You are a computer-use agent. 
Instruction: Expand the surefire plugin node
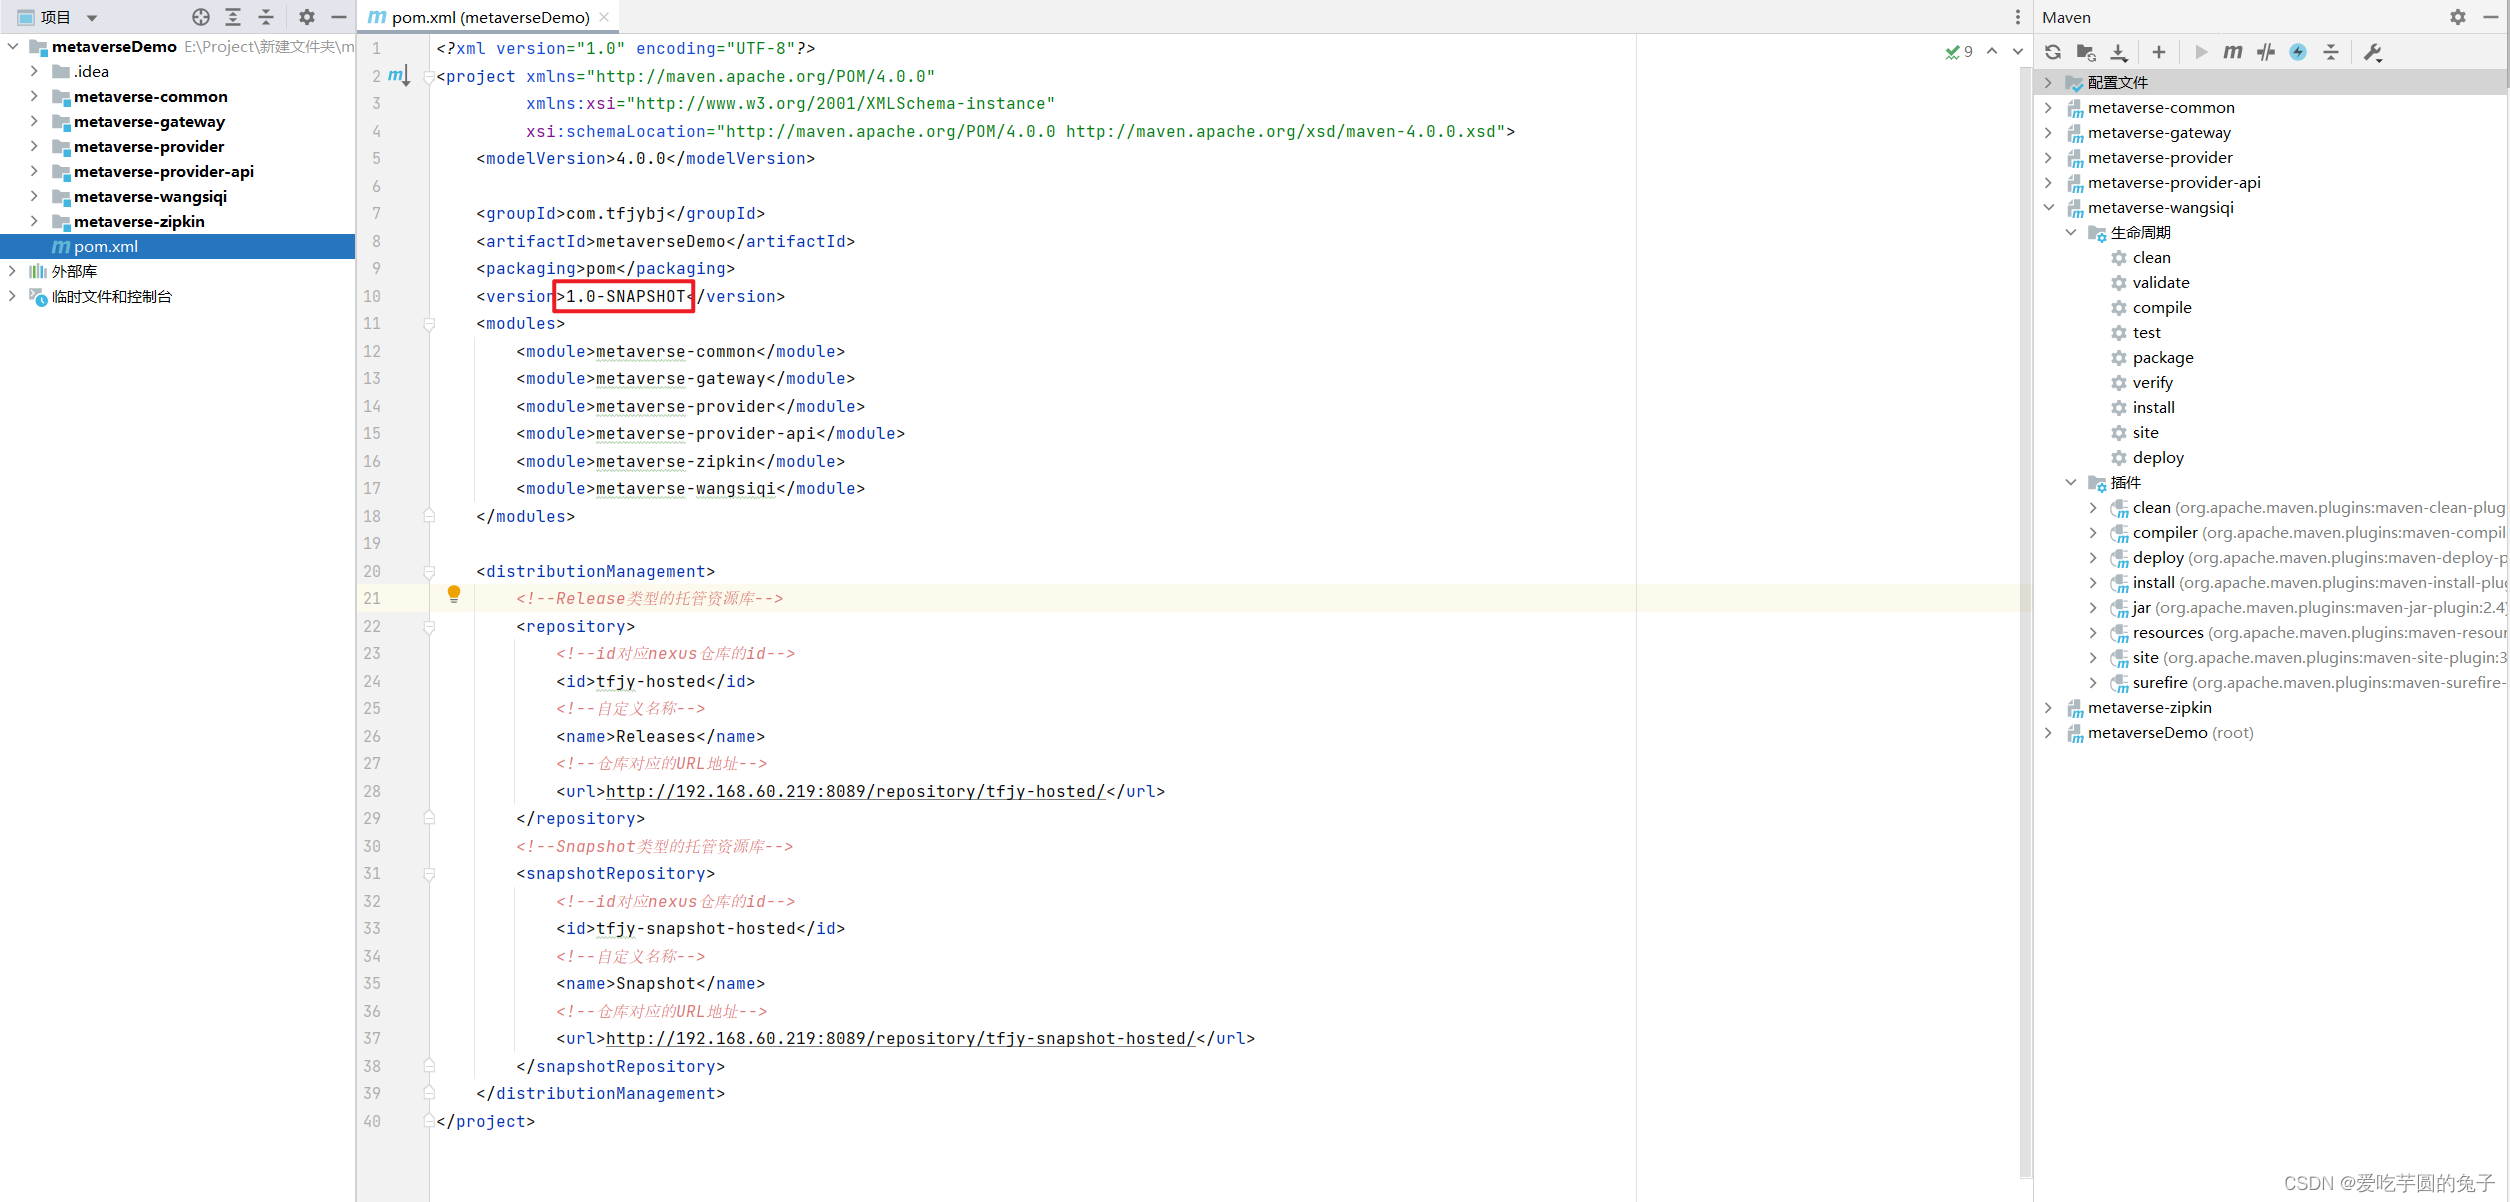coord(2093,682)
